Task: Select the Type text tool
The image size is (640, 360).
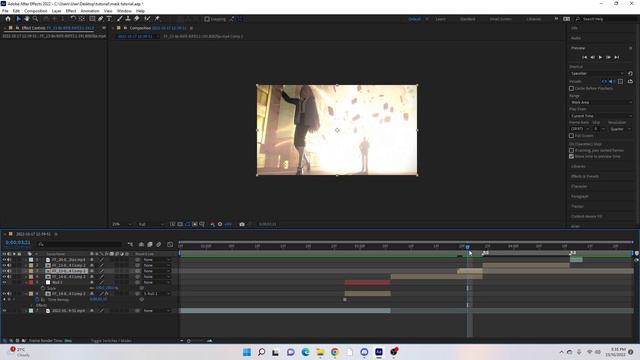Action: click(109, 19)
